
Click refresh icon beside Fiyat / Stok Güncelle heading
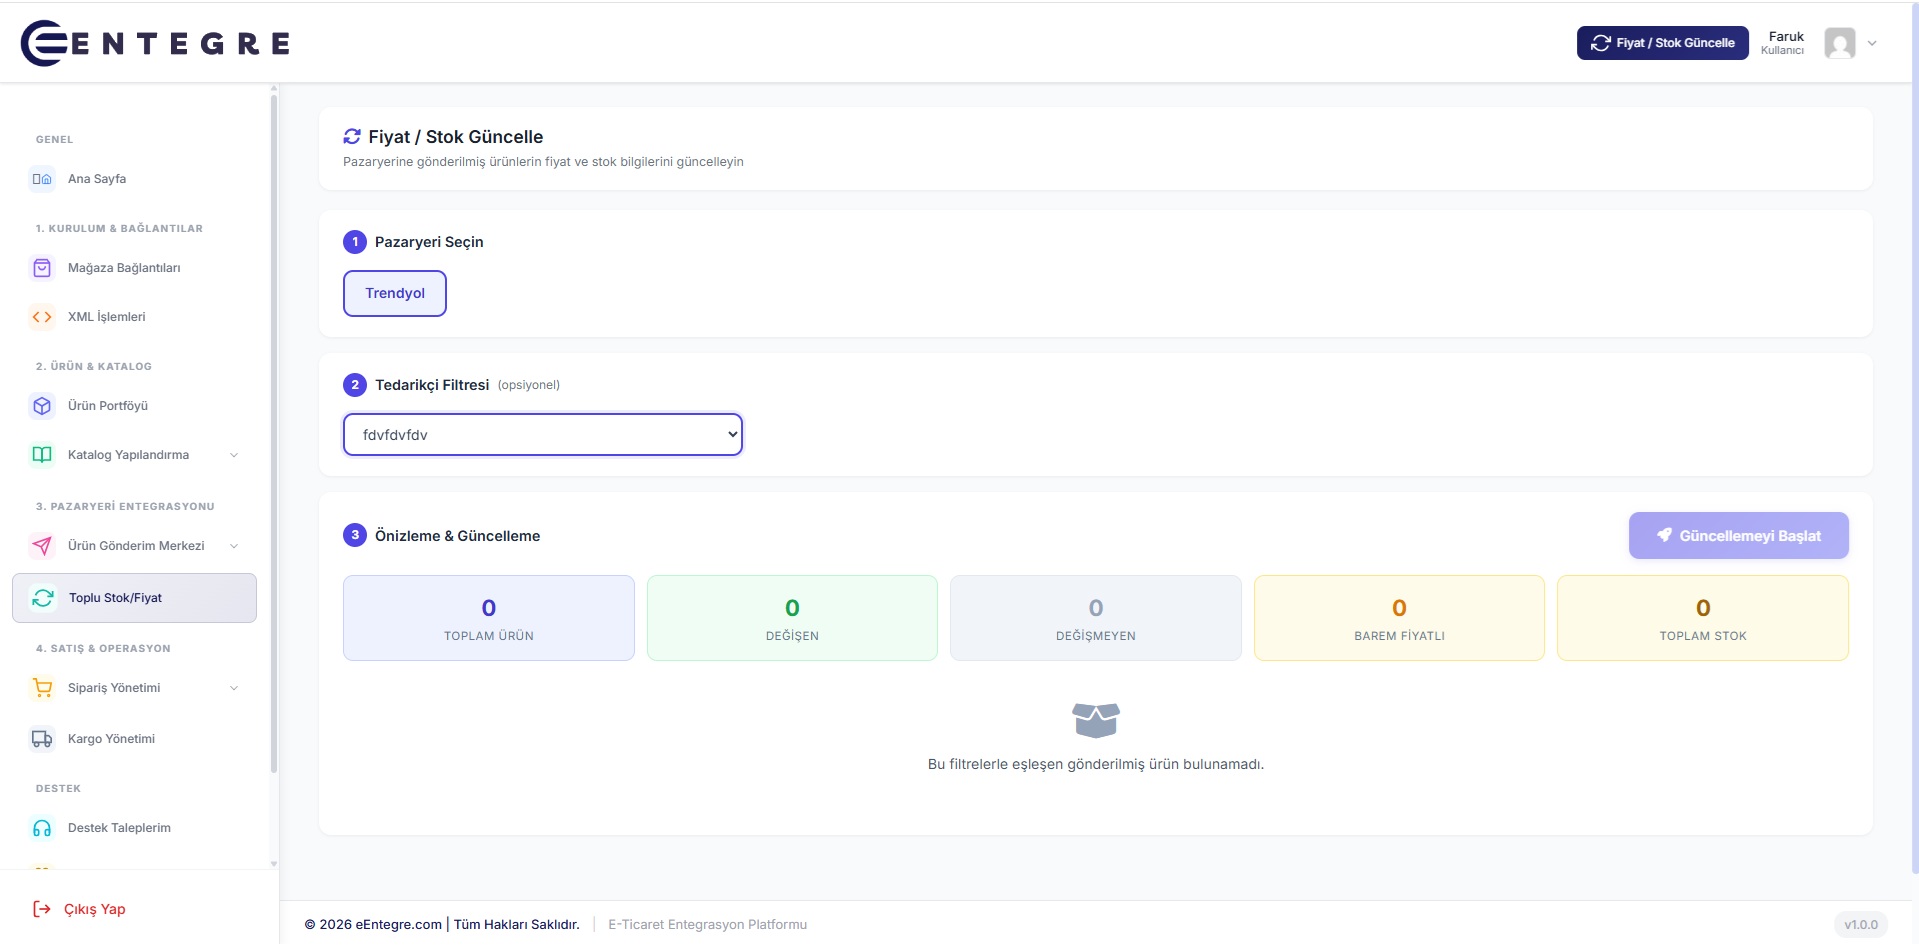click(x=352, y=136)
